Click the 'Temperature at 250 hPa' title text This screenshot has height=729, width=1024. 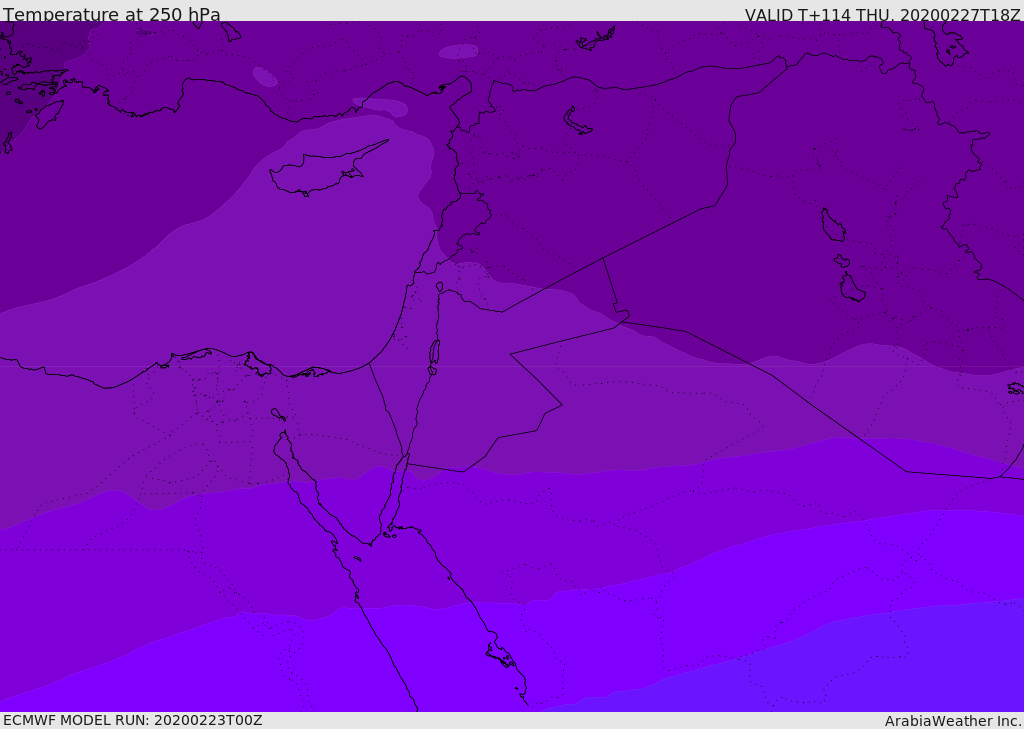(x=112, y=14)
